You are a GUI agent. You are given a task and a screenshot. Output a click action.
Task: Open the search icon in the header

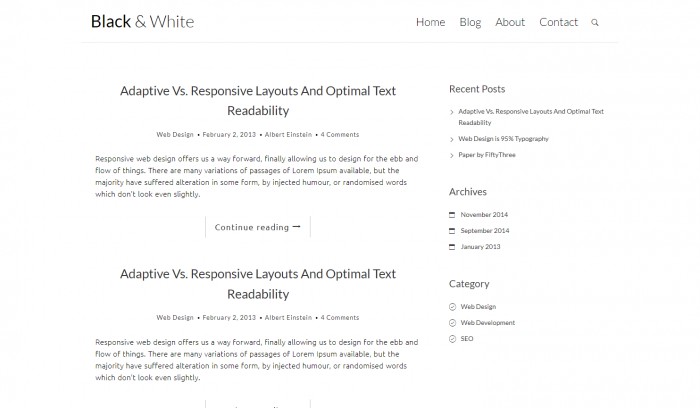pyautogui.click(x=595, y=22)
